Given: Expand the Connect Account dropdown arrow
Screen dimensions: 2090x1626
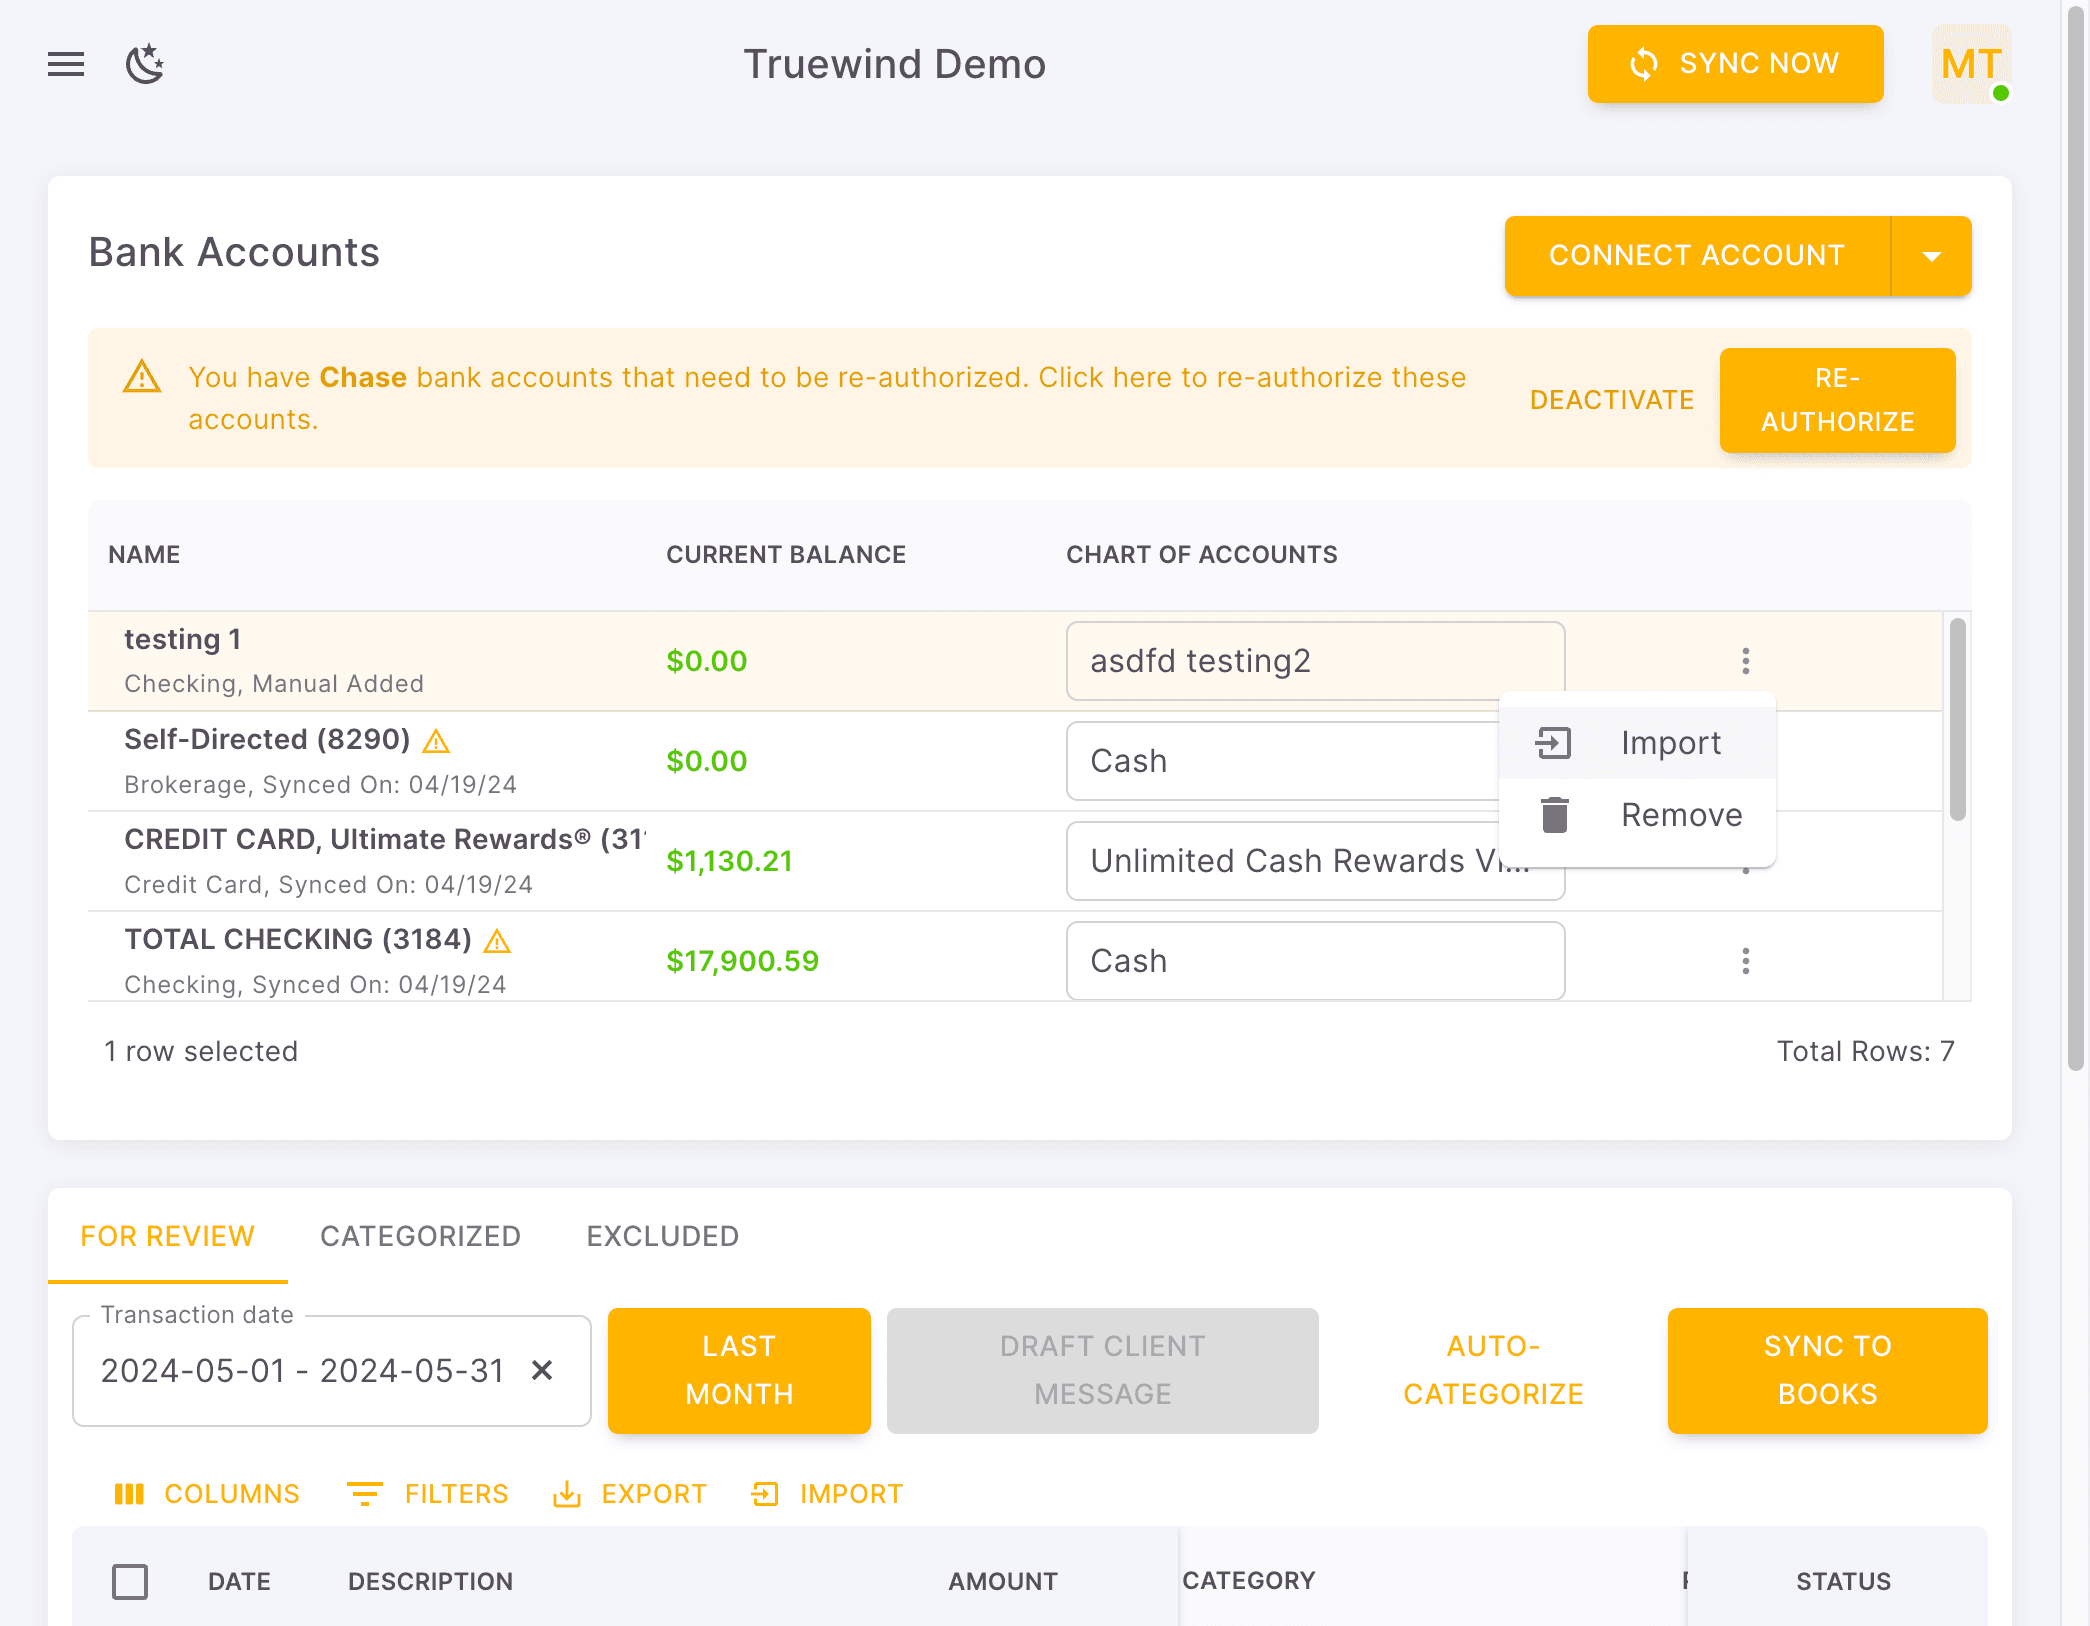Looking at the screenshot, I should point(1932,256).
